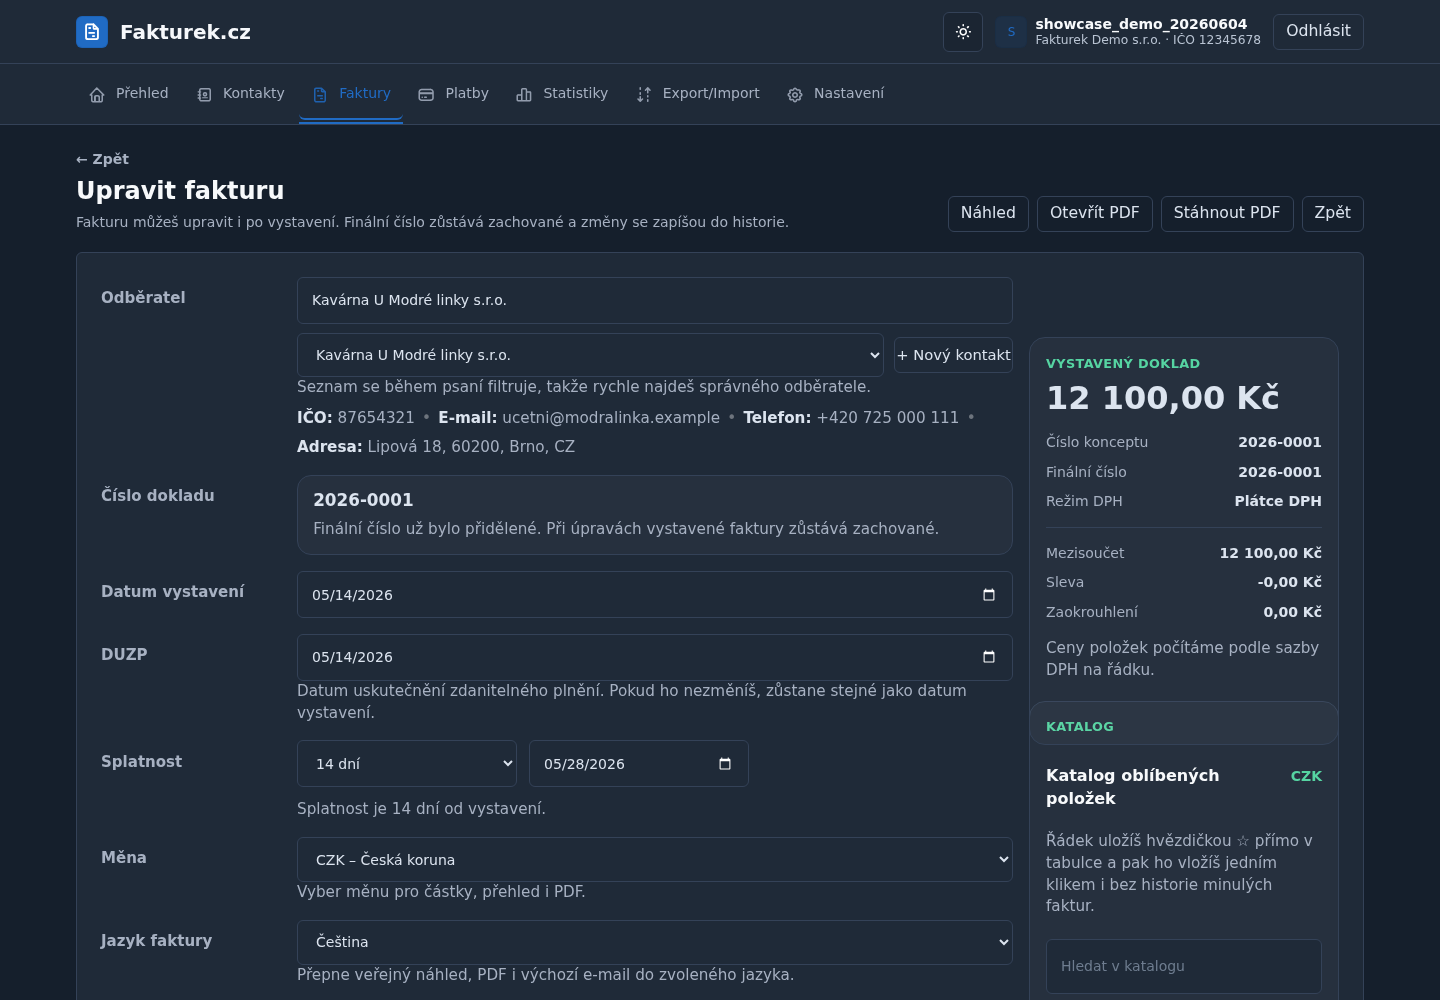Click the total 12 100,00 Kč amount
Screen dimensions: 1440x1000
tap(1163, 398)
